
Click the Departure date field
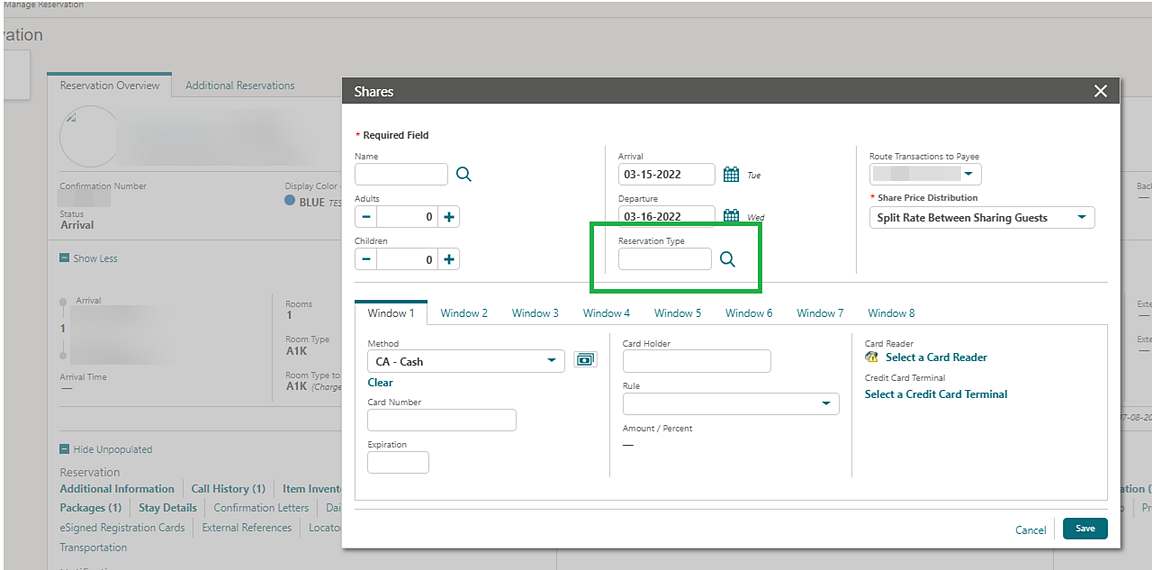pos(666,216)
